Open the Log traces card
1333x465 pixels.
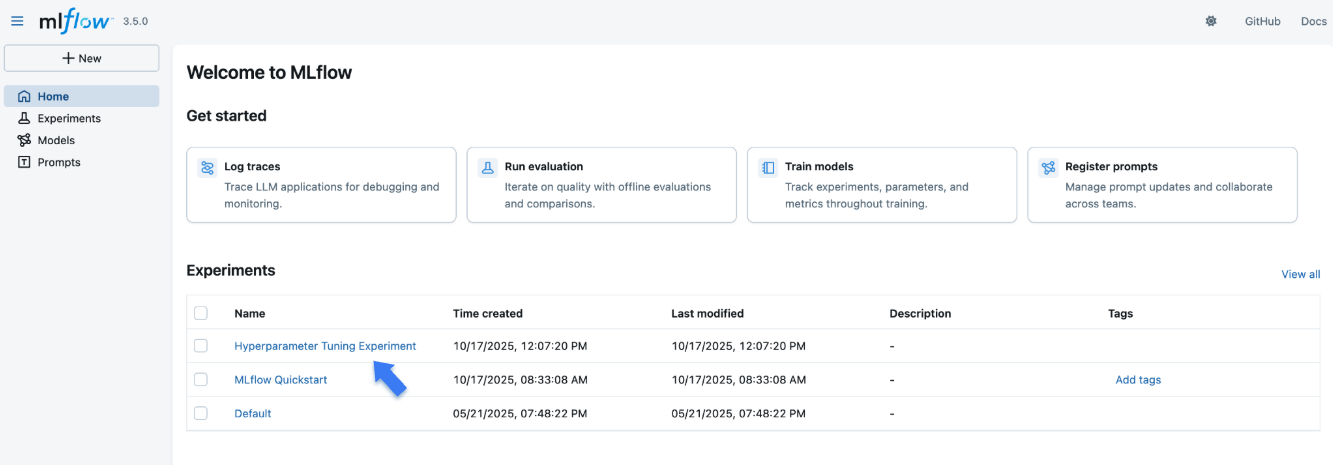321,185
